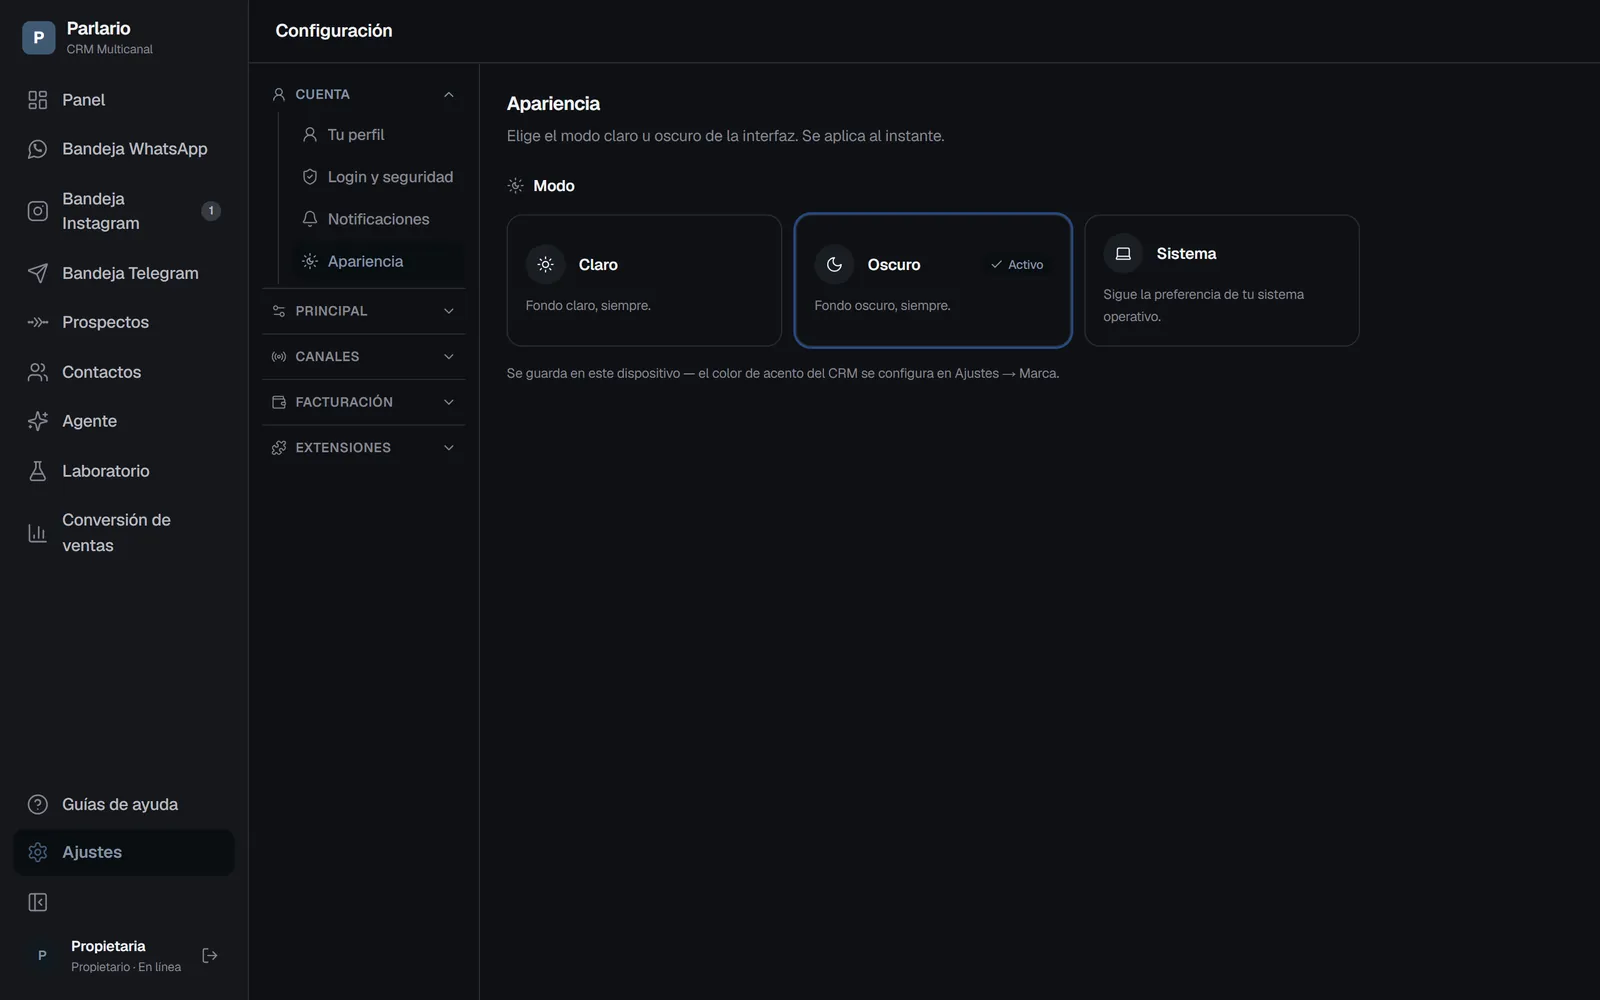The width and height of the screenshot is (1600, 1000).
Task: Click the Propietaria avatar
Action: click(x=42, y=956)
